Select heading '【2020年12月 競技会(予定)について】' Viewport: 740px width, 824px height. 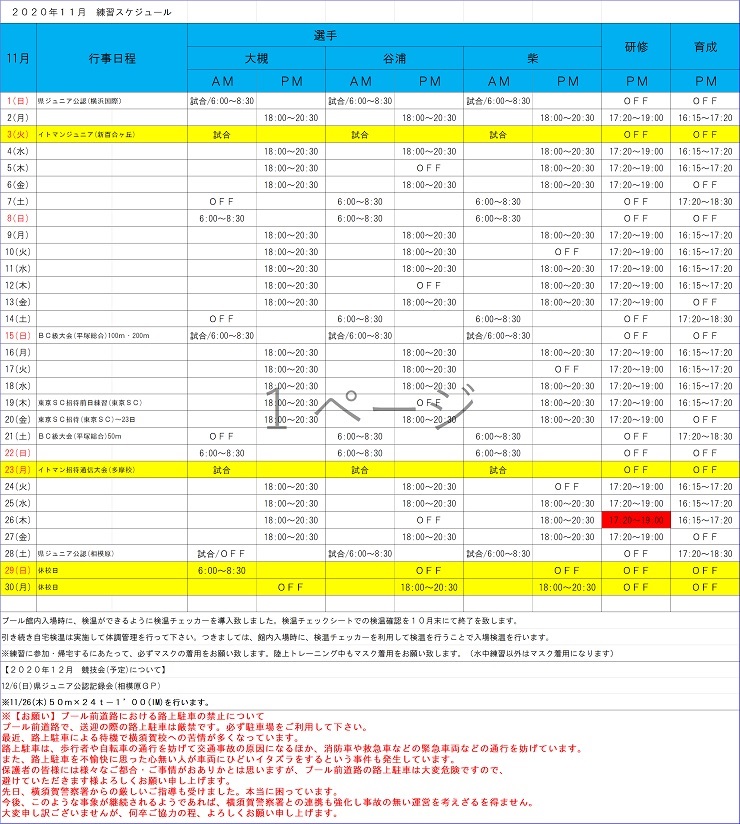[85, 670]
